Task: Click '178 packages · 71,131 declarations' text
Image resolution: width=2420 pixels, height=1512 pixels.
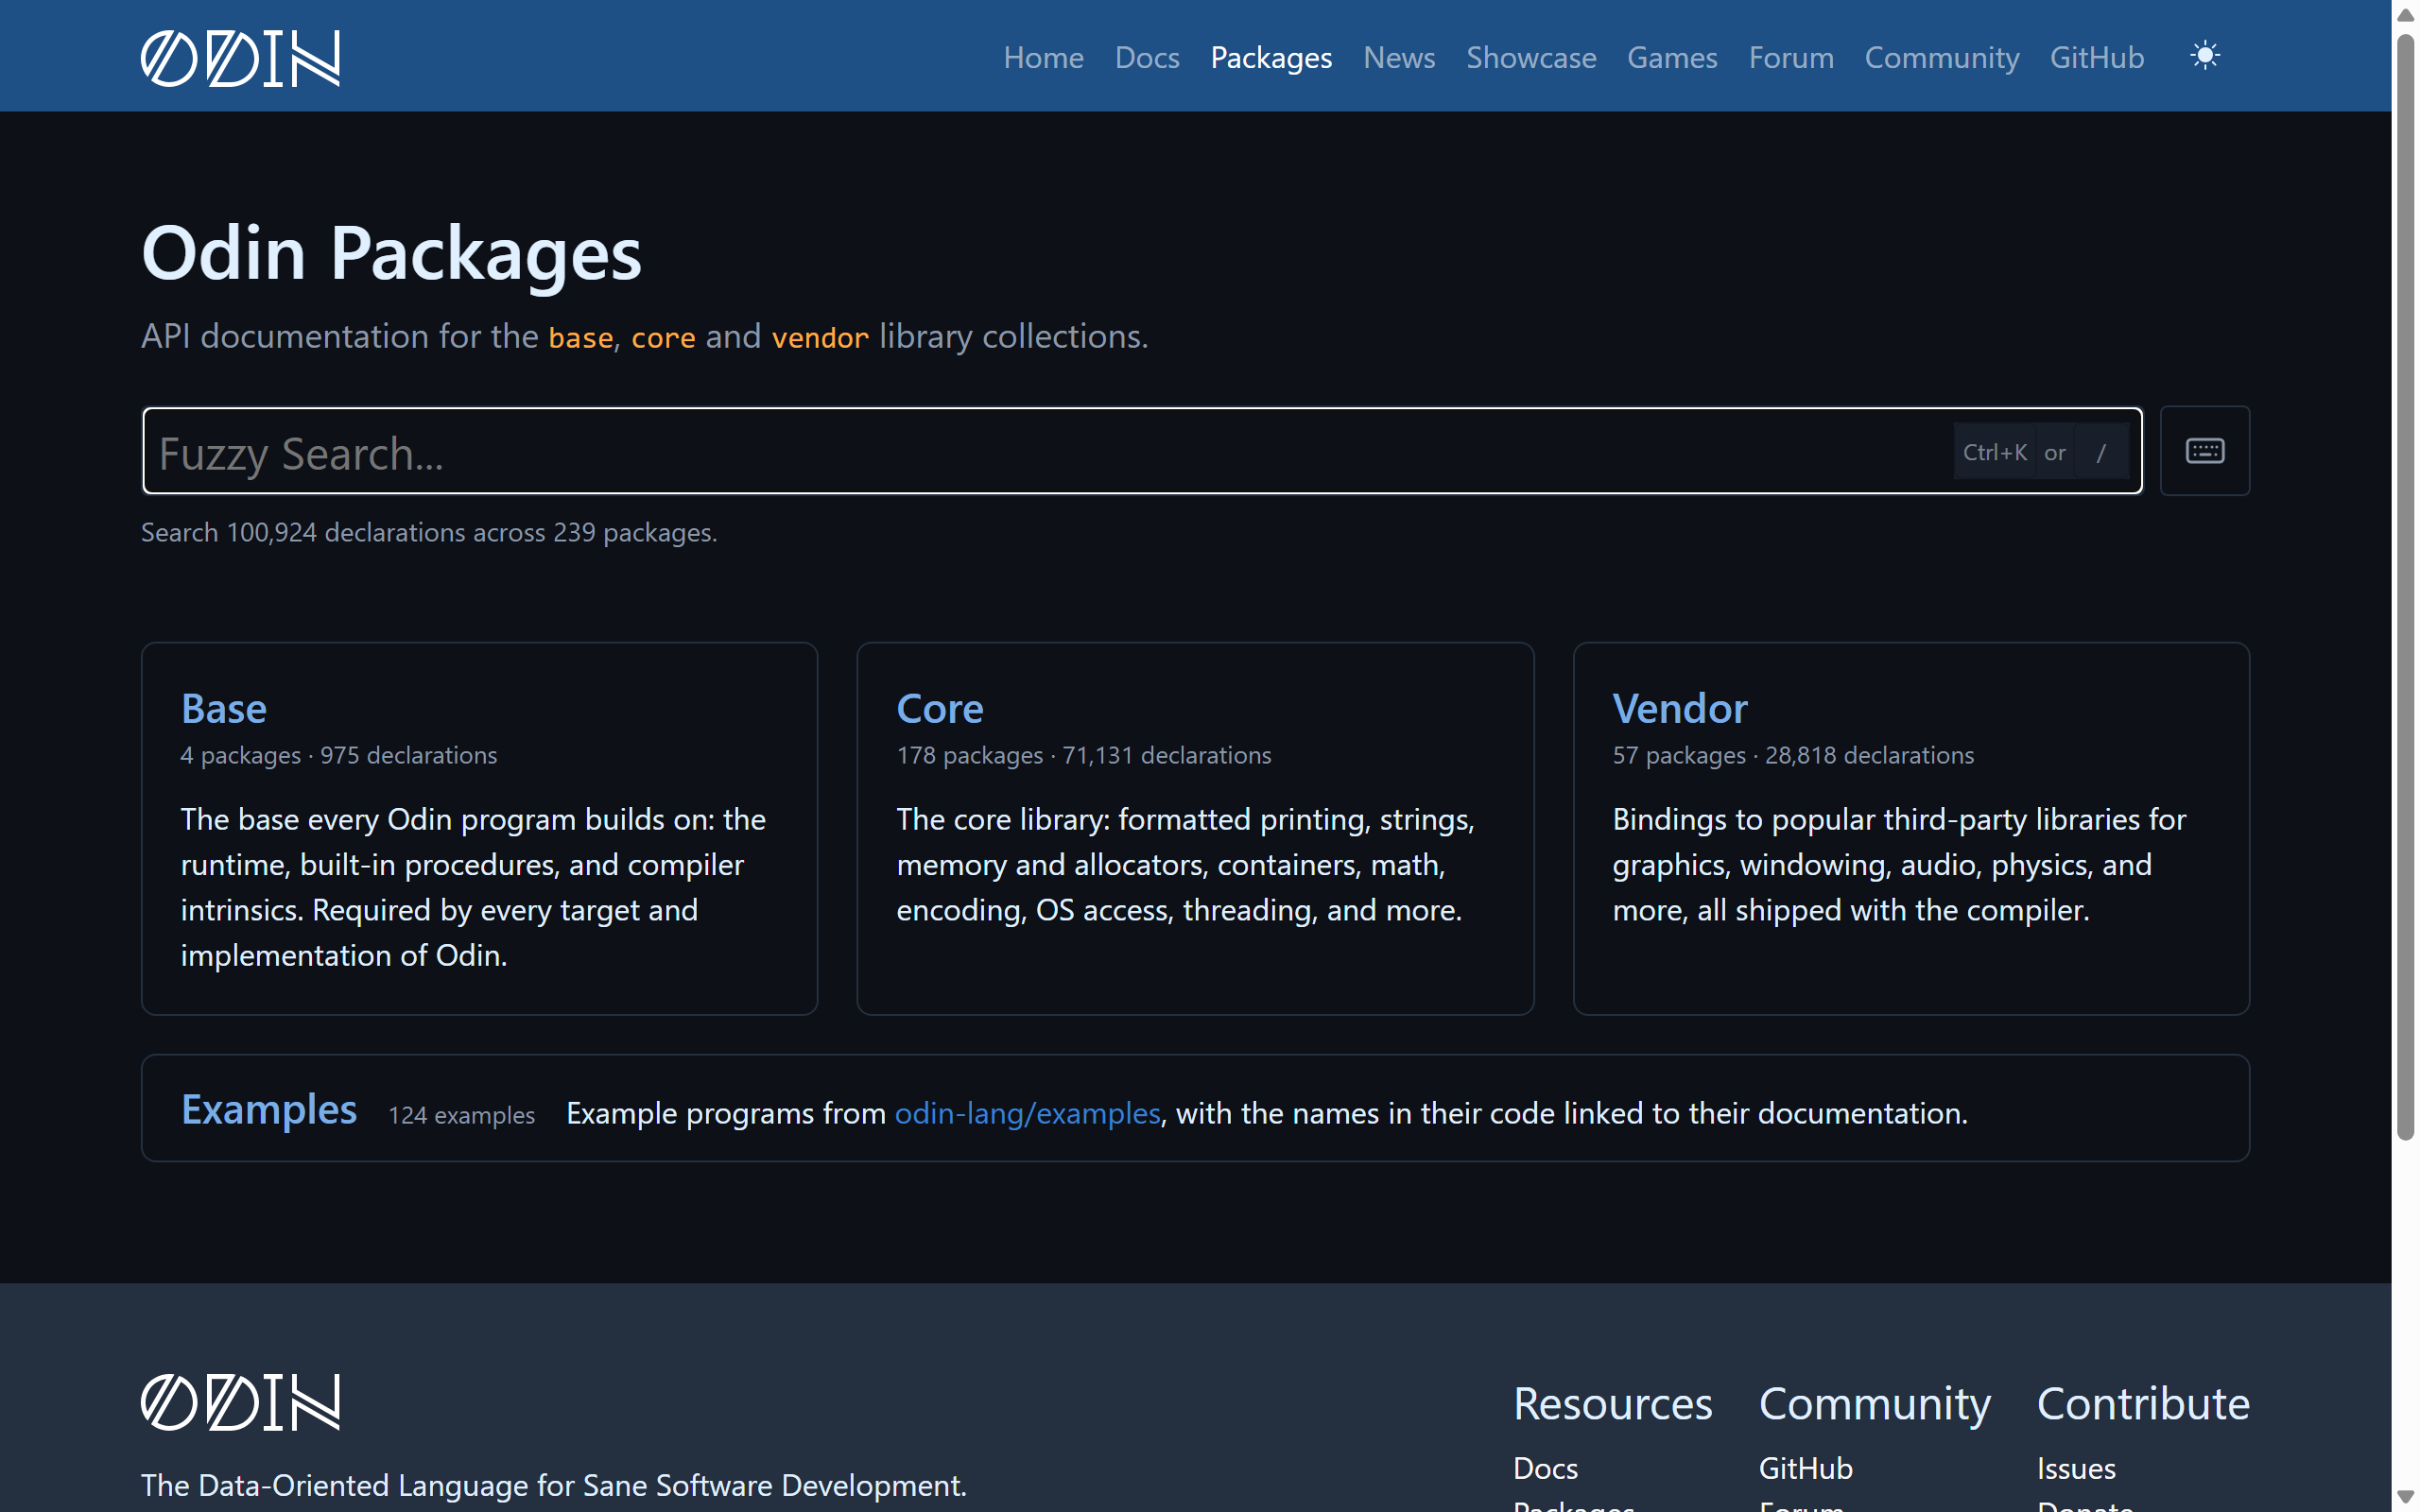Action: [x=1084, y=755]
